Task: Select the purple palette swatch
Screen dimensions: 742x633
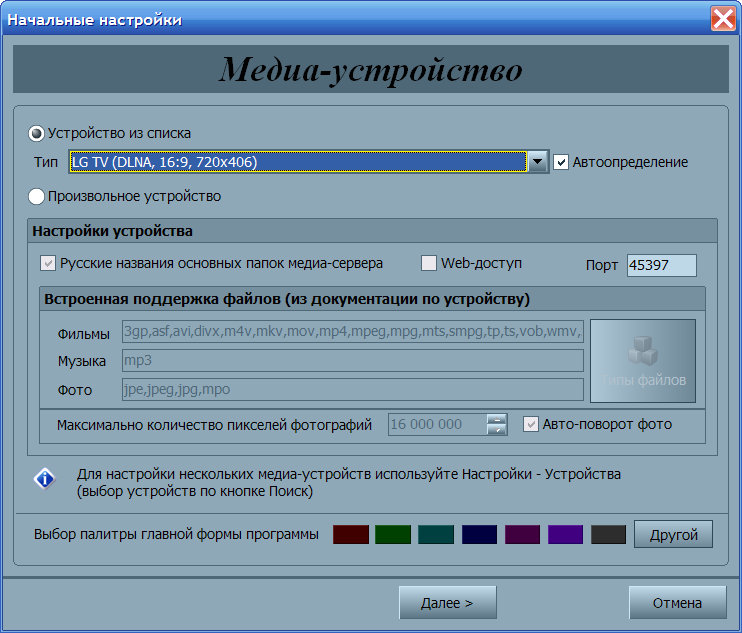Action: pyautogui.click(x=565, y=535)
